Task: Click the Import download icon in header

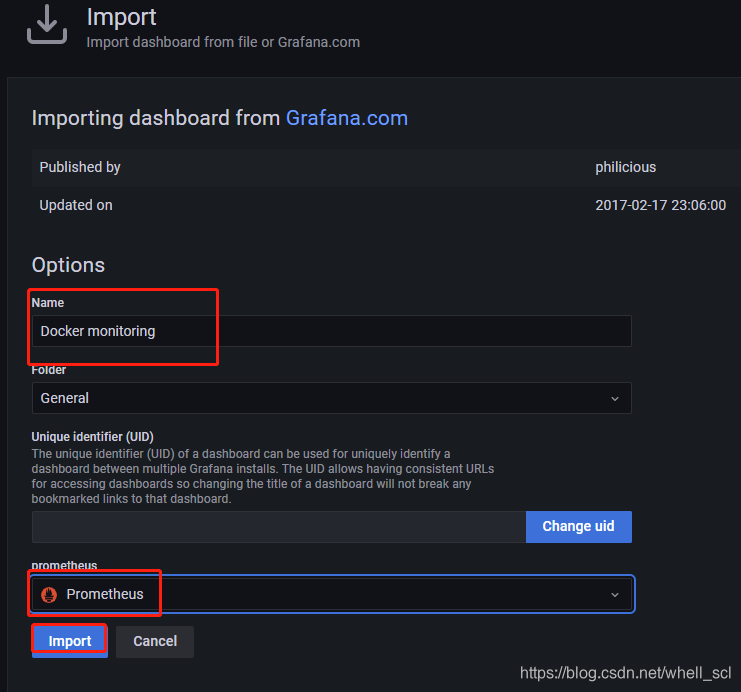Action: pyautogui.click(x=47, y=25)
